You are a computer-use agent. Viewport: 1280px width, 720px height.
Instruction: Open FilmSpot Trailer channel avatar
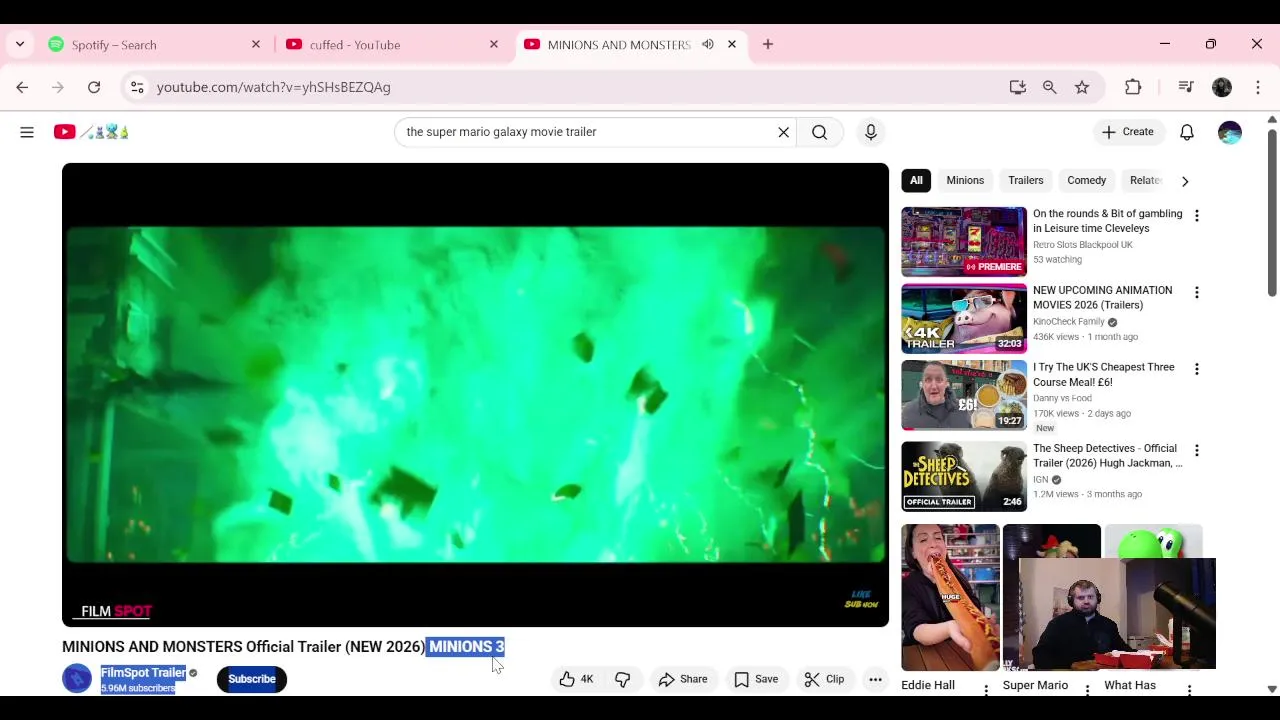pyautogui.click(x=77, y=679)
